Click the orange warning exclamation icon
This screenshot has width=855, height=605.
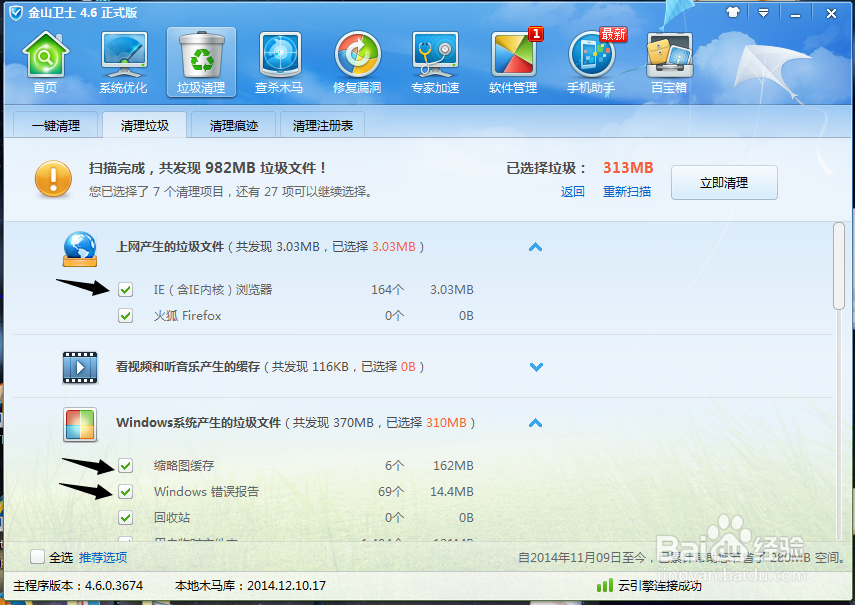pyautogui.click(x=53, y=179)
